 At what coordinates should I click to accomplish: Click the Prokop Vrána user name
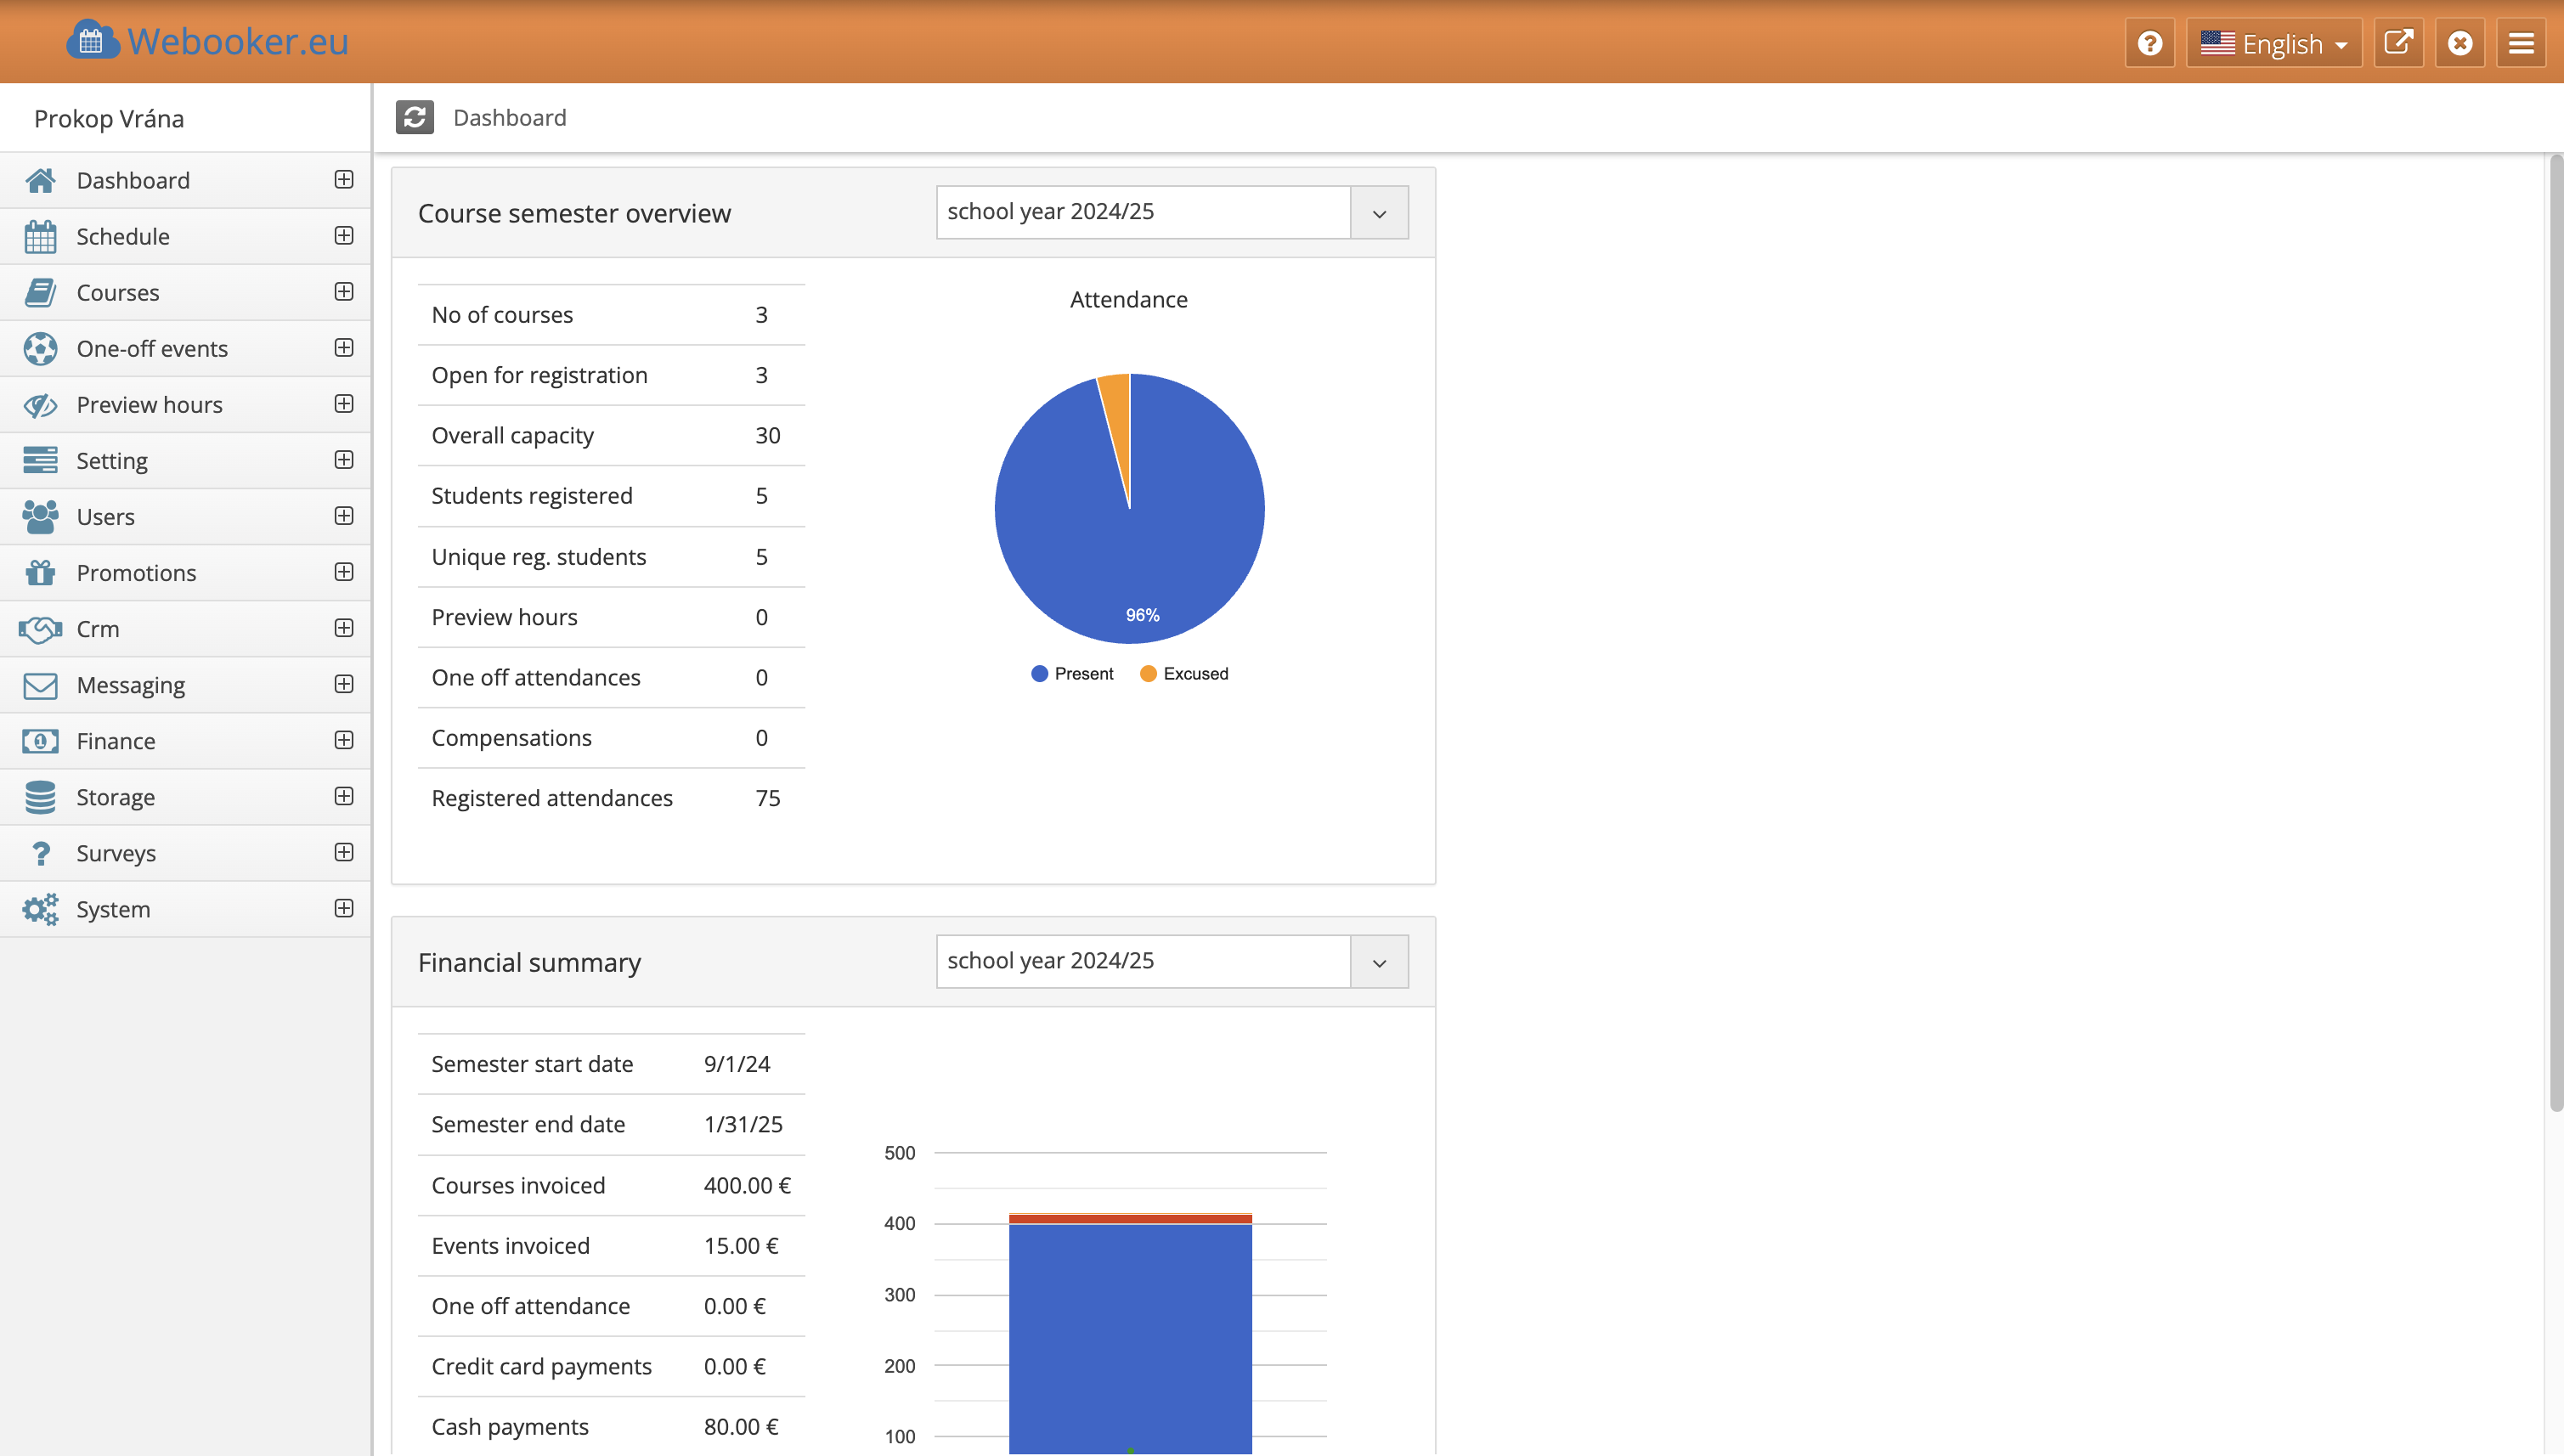[x=109, y=118]
